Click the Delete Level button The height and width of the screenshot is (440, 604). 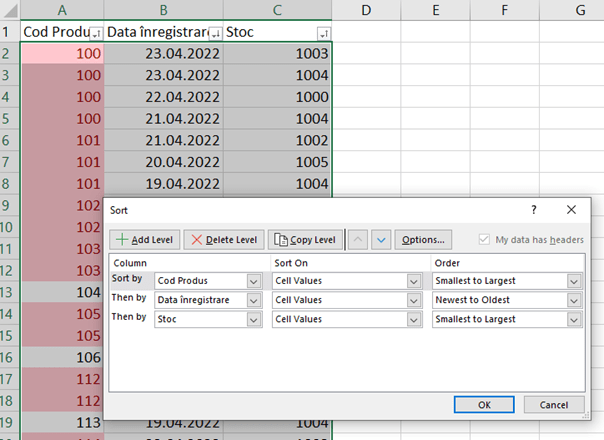pos(224,240)
